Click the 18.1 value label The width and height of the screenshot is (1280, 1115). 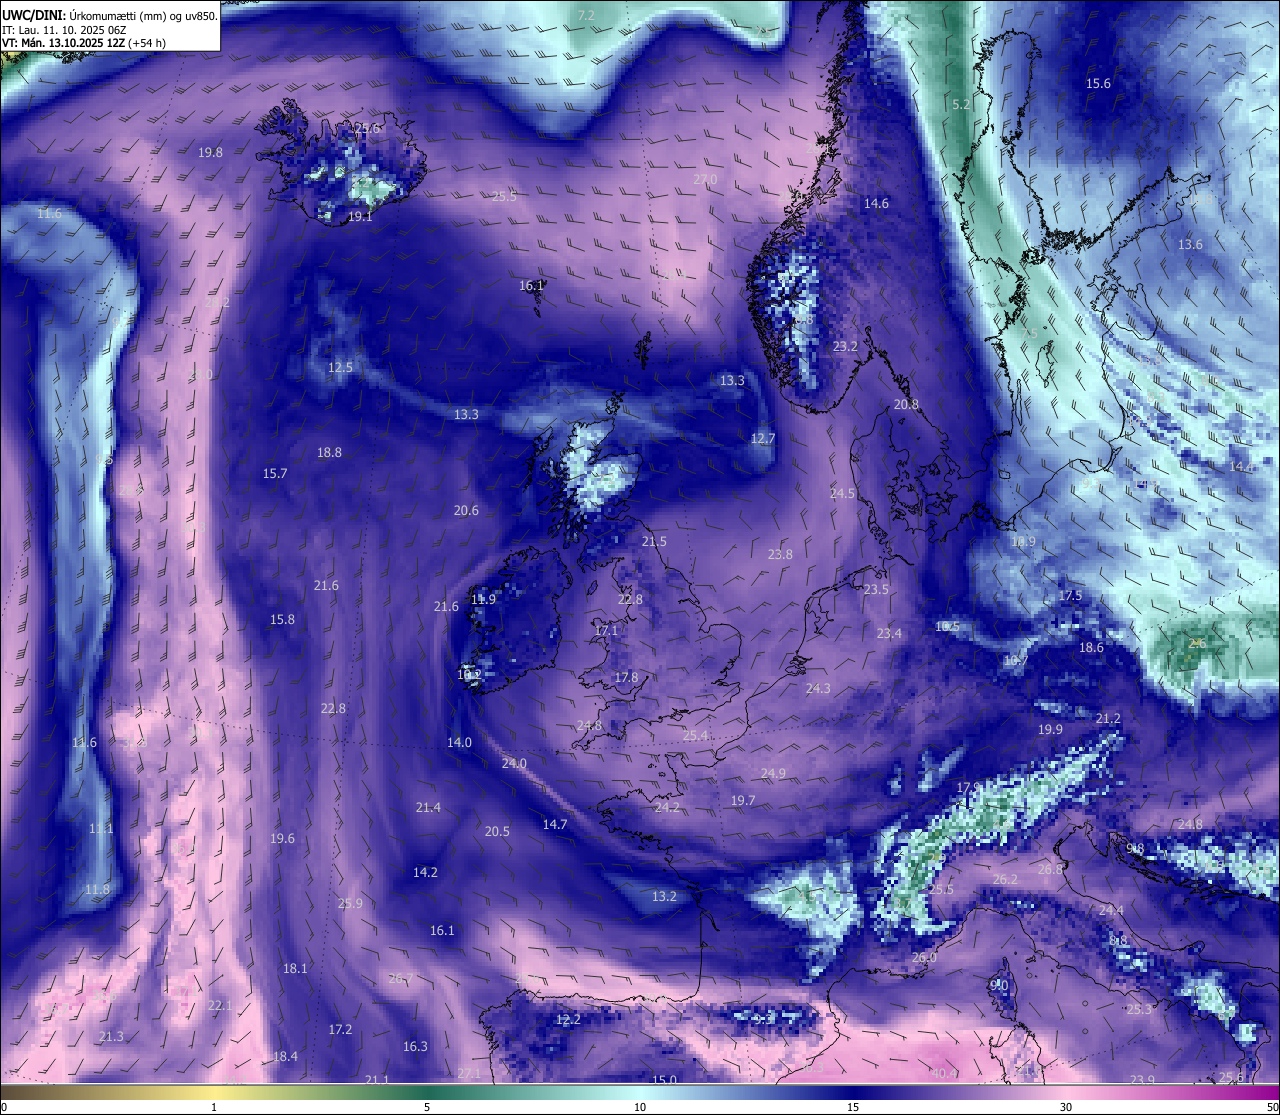(x=295, y=968)
